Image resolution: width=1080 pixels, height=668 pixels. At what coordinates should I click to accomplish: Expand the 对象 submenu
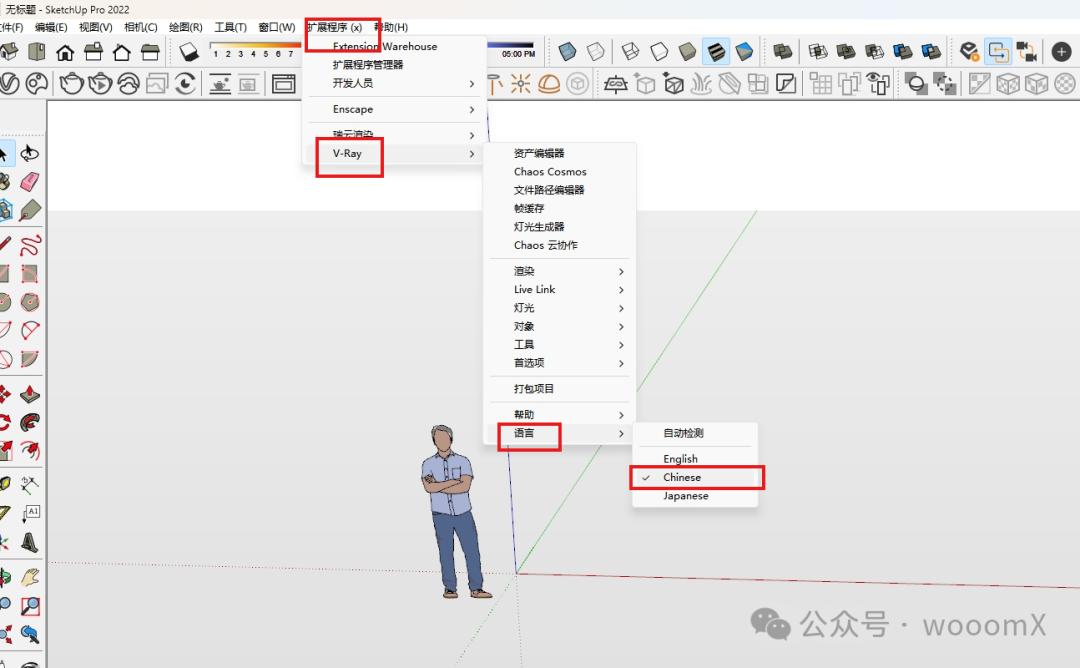click(560, 326)
